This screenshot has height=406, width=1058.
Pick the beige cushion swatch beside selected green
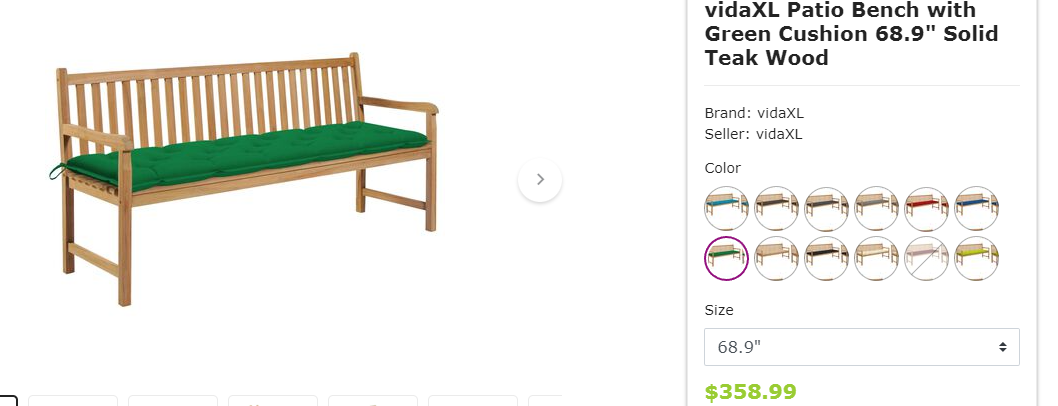[777, 258]
